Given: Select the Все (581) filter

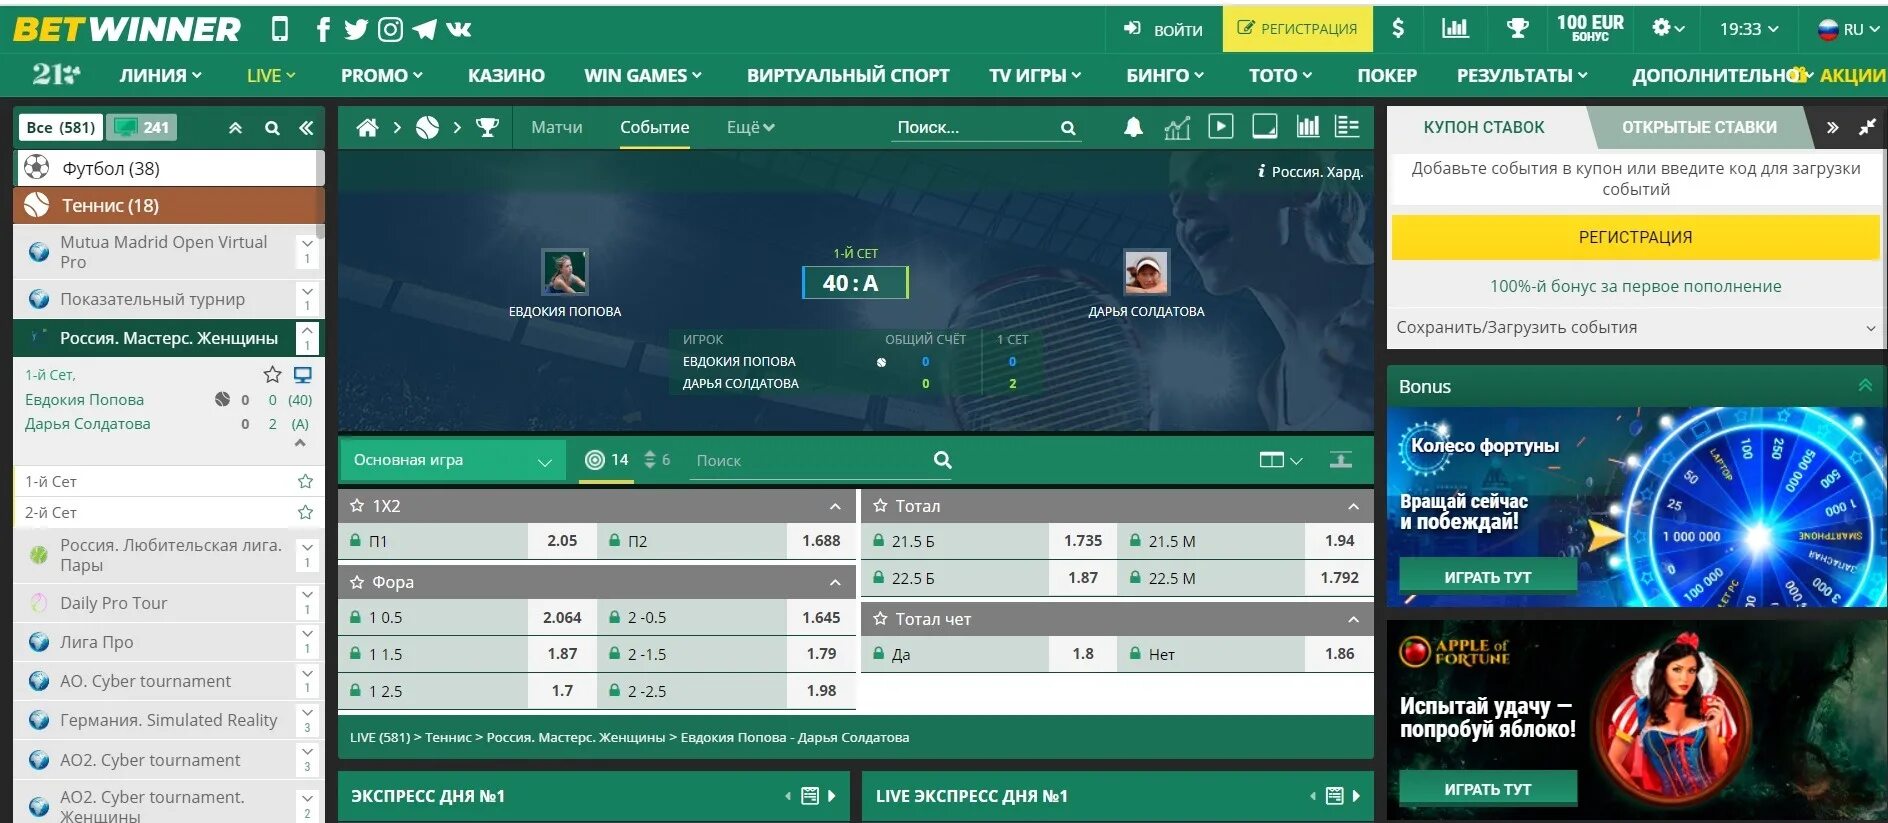Looking at the screenshot, I should (61, 127).
